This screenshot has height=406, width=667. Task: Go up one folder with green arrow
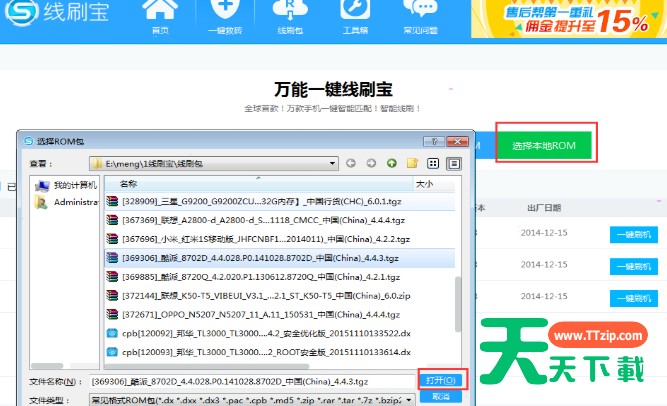click(392, 163)
